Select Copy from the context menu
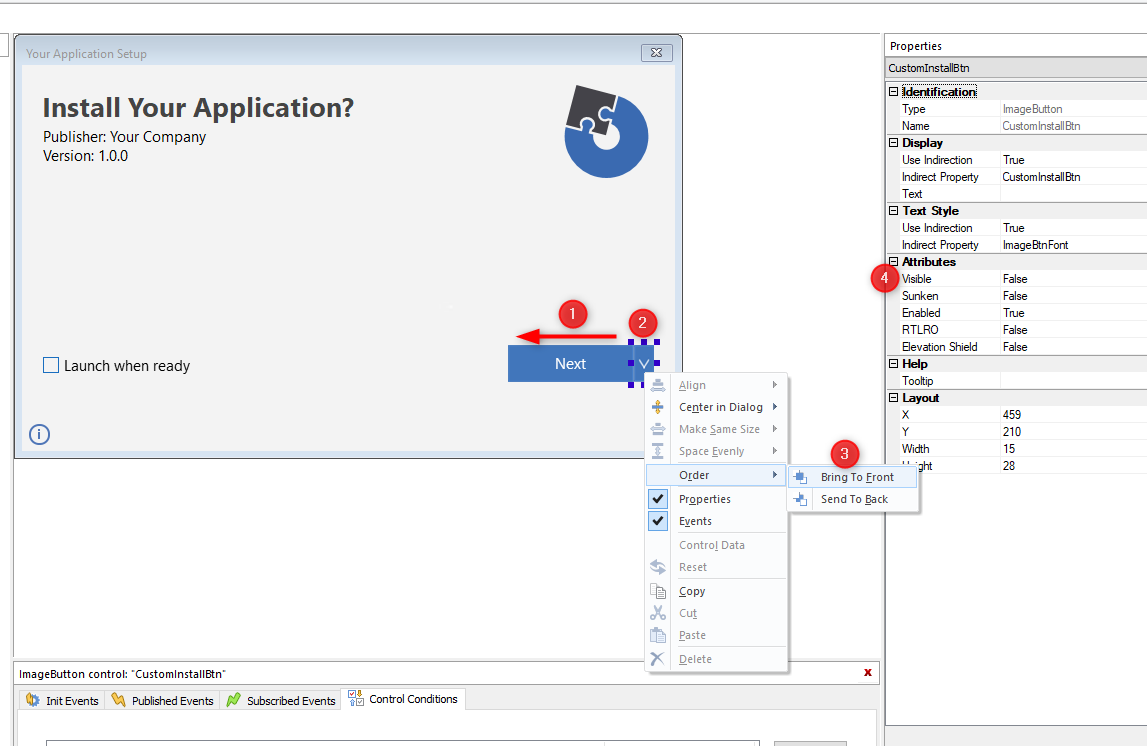This screenshot has height=746, width=1147. tap(691, 591)
